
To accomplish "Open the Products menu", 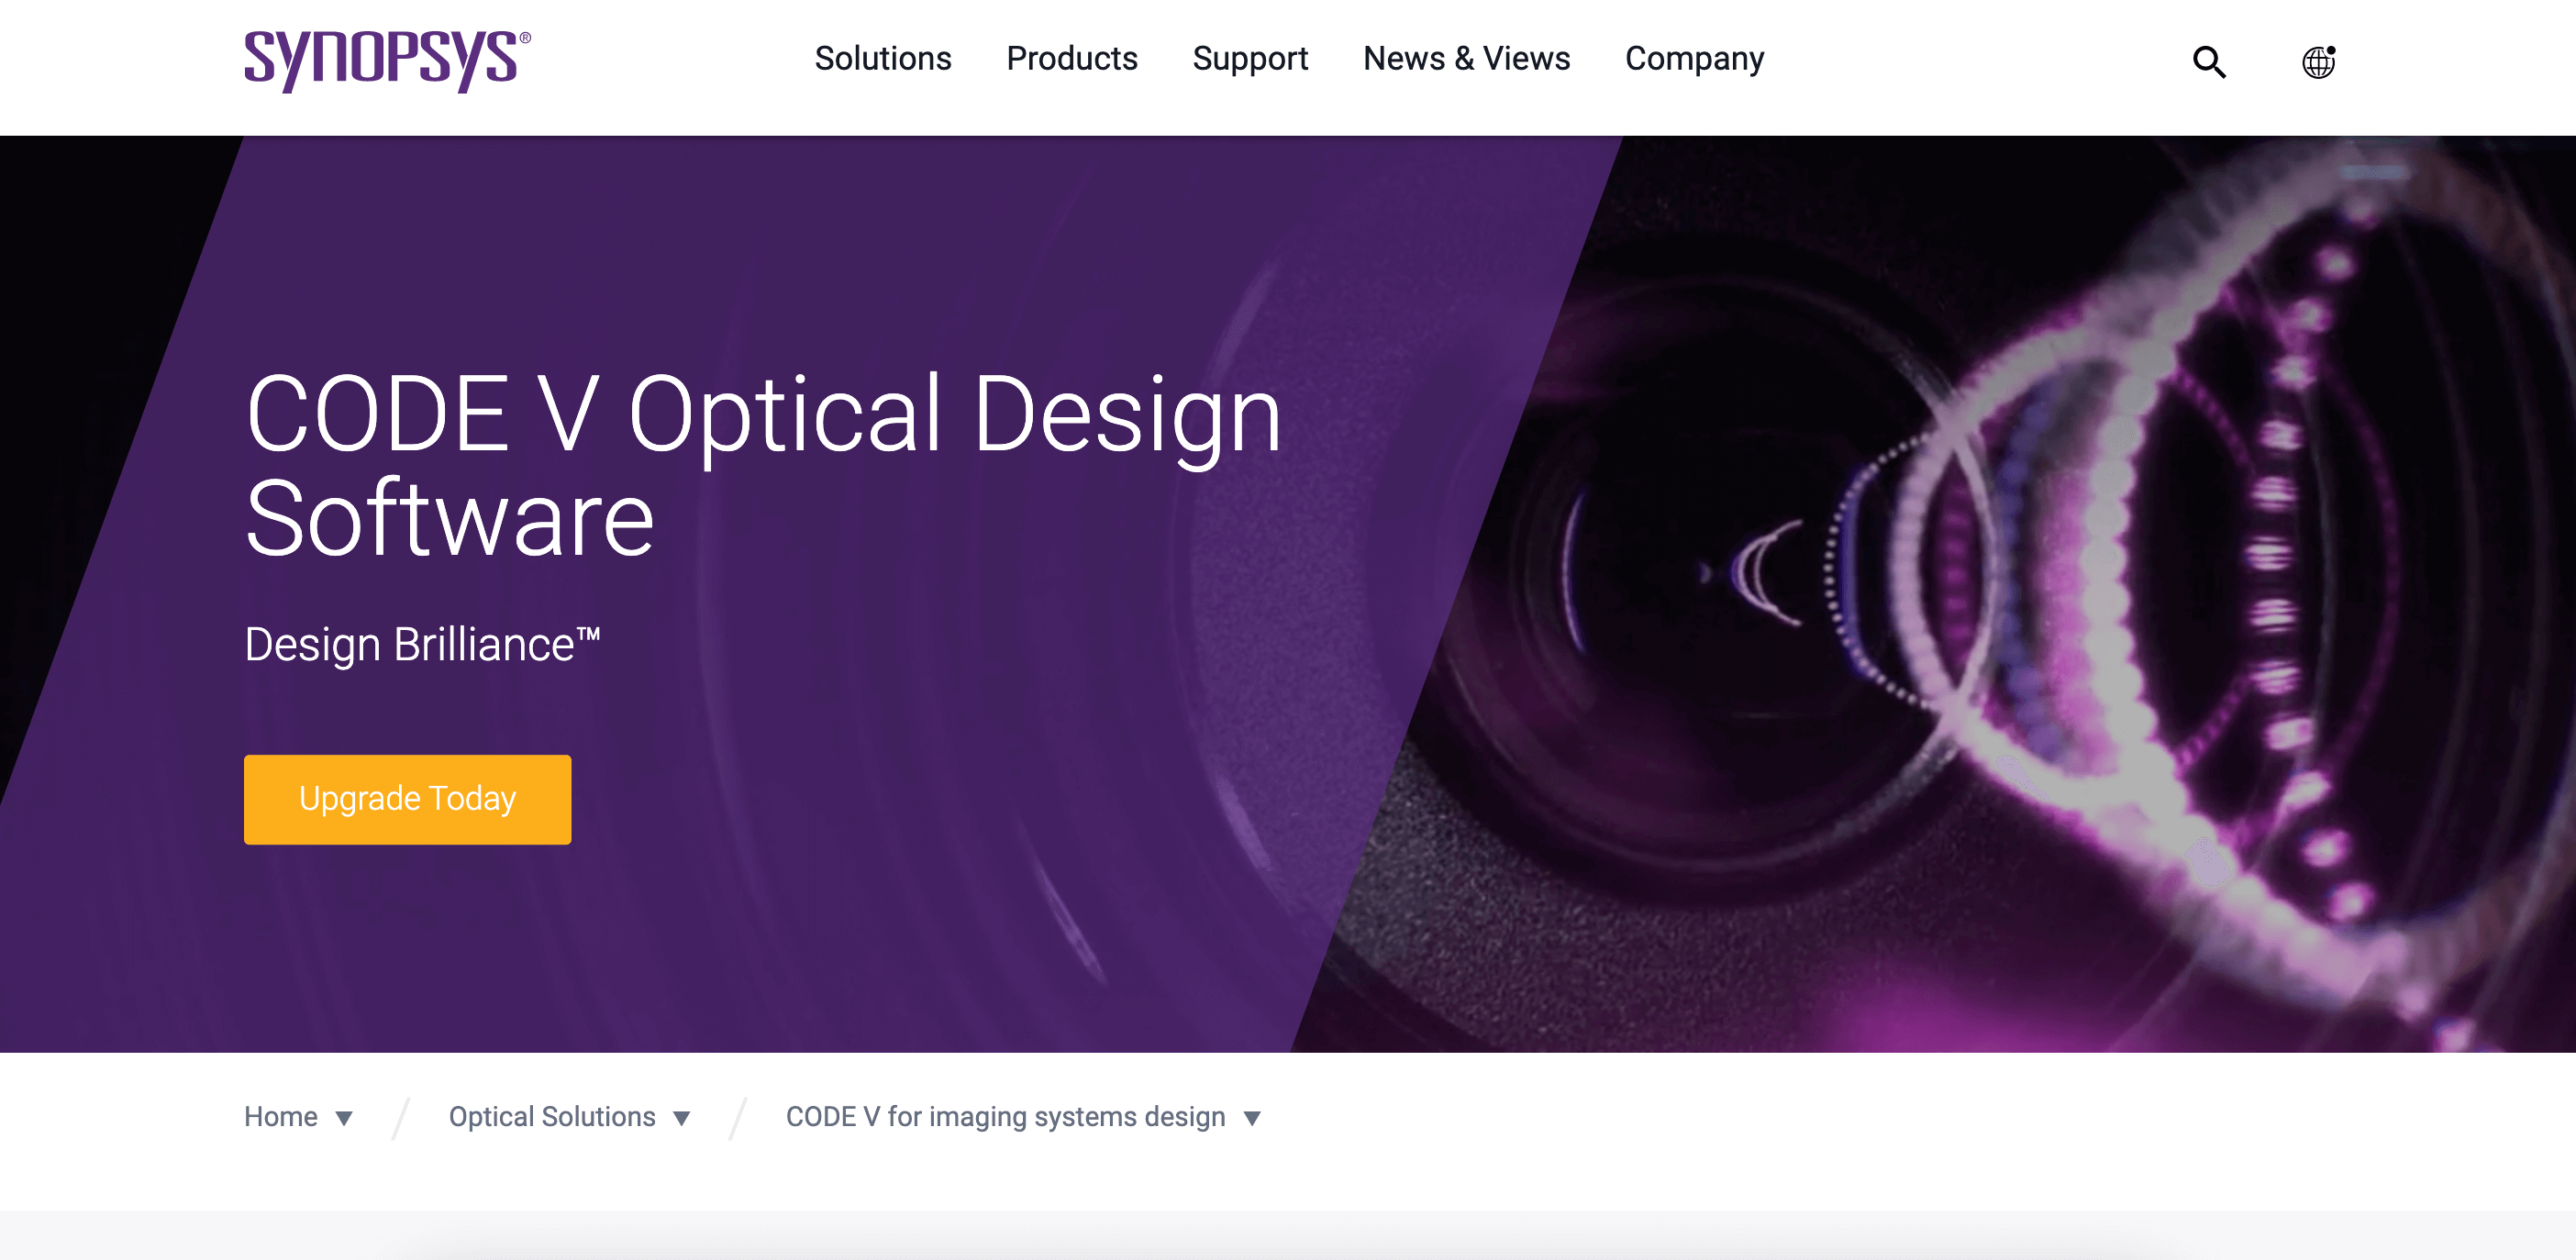I will pos(1071,59).
